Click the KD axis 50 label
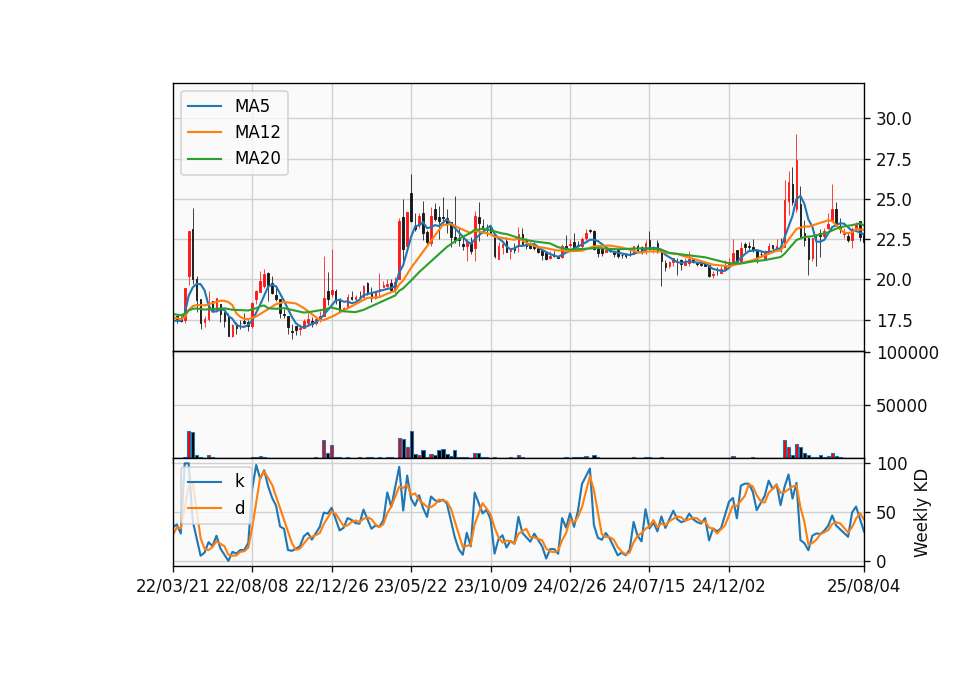 (x=886, y=513)
